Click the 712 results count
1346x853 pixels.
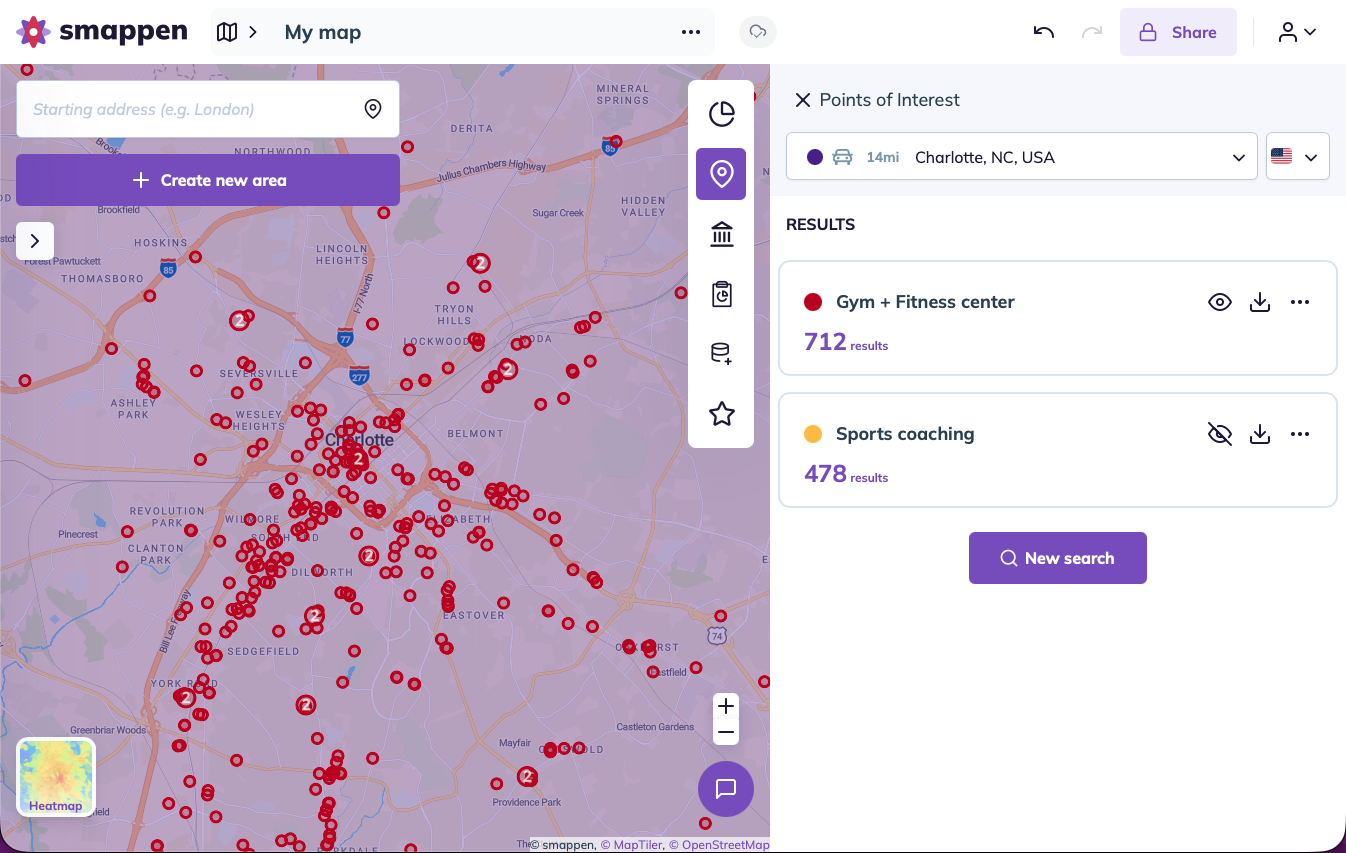[846, 342]
